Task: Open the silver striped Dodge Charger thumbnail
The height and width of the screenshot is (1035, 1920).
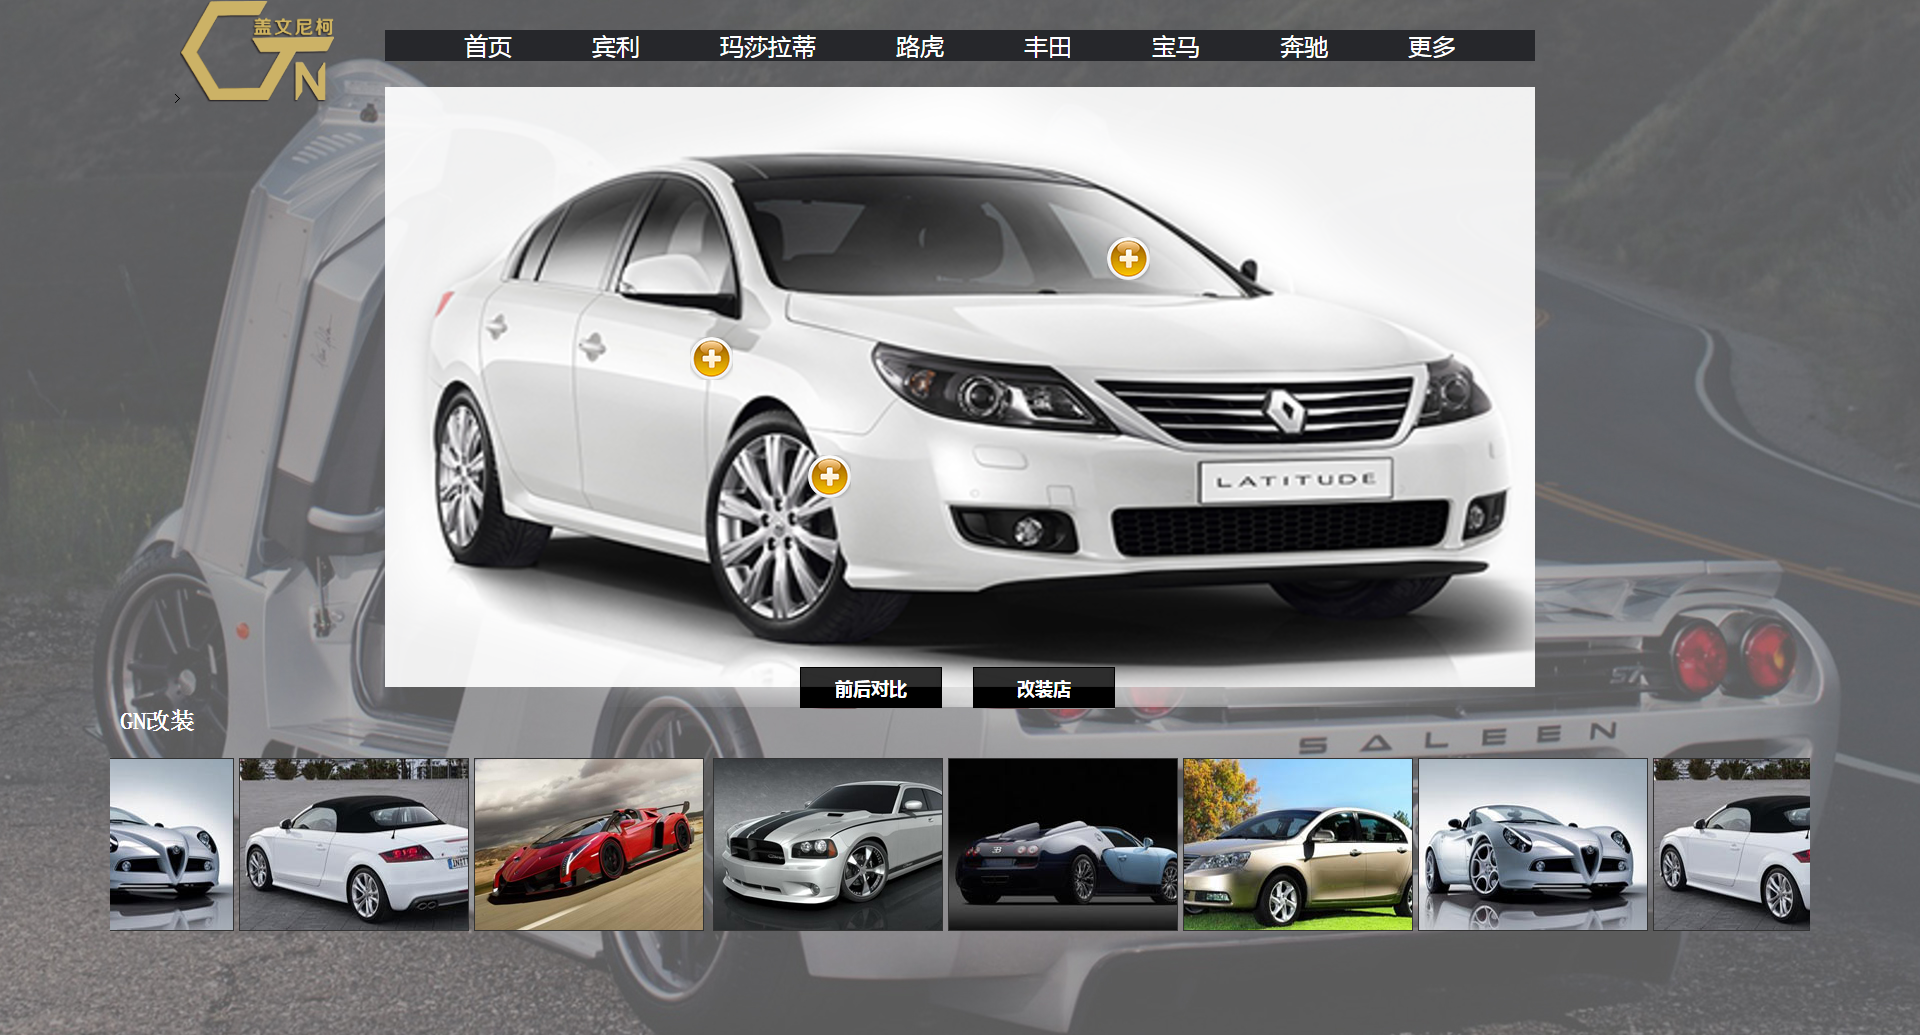Action: 828,844
